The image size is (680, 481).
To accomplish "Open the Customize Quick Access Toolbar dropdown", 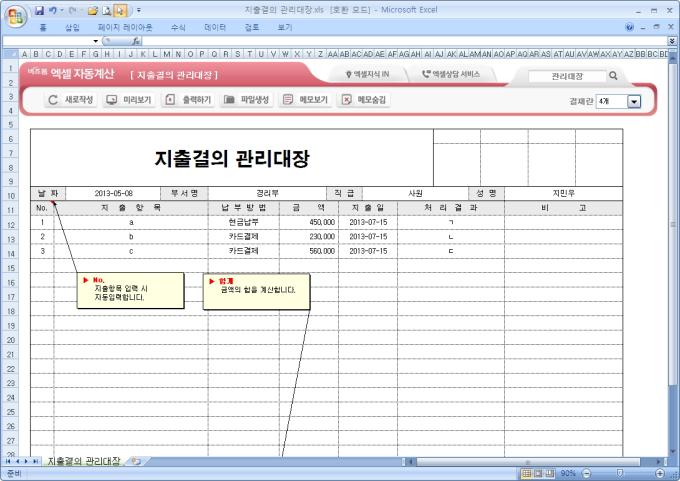I will pyautogui.click(x=139, y=10).
